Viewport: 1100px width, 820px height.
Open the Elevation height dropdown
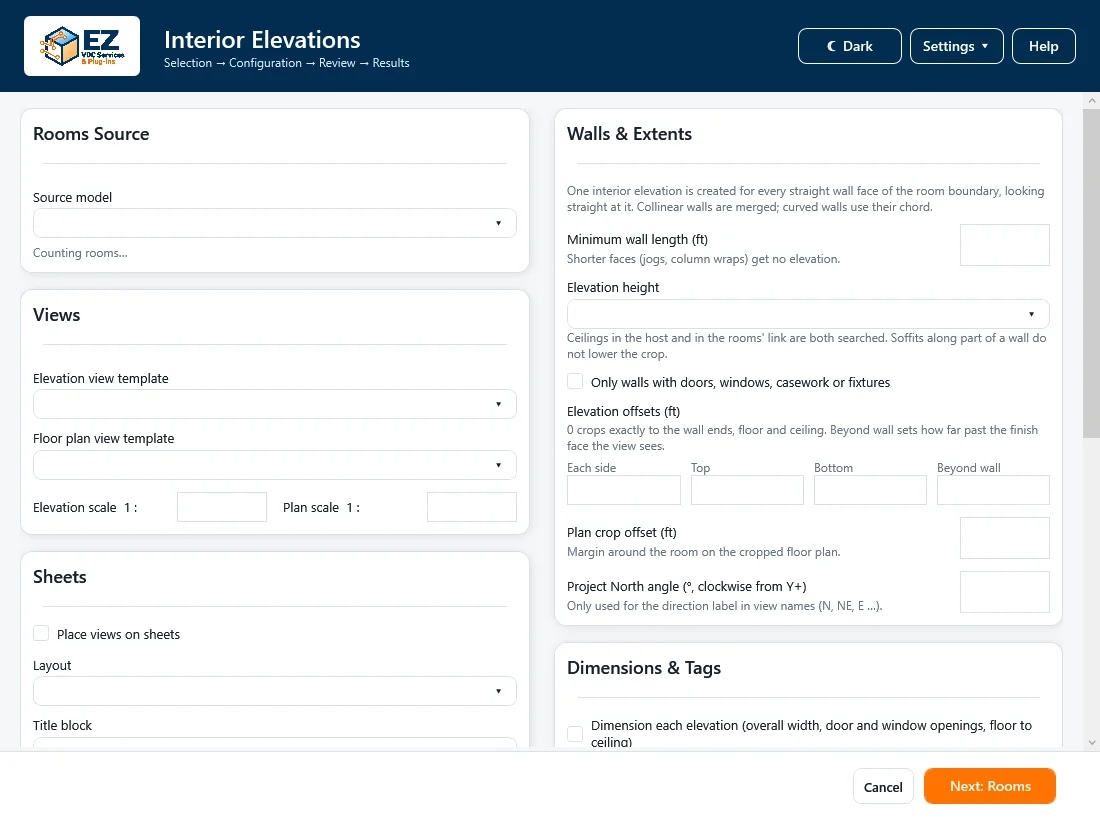807,314
